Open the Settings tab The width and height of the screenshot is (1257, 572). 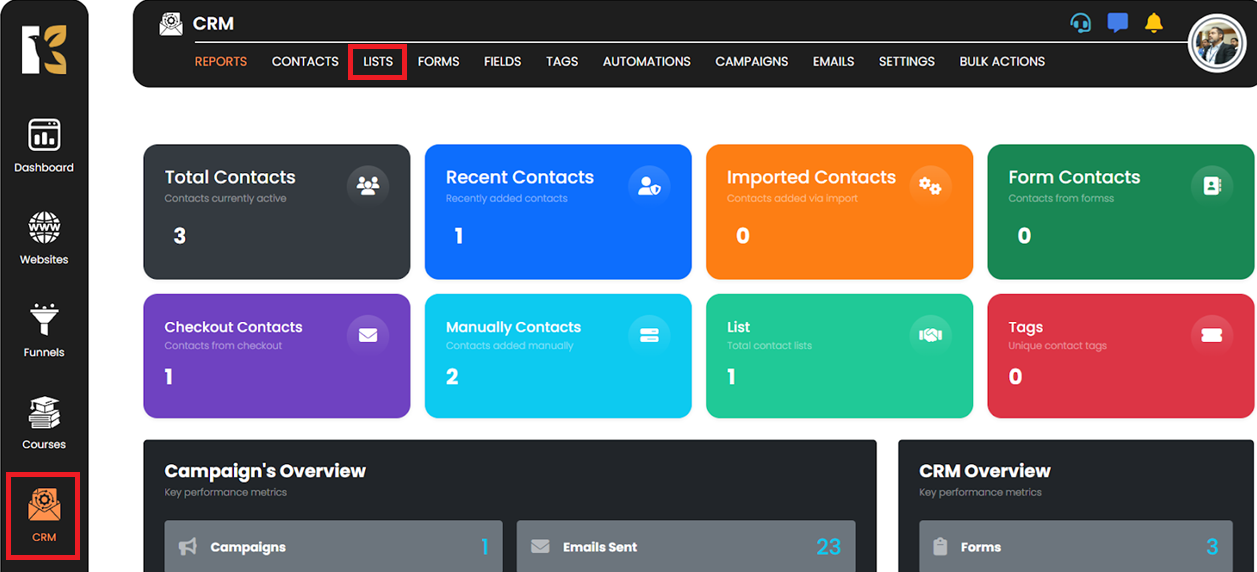(906, 62)
